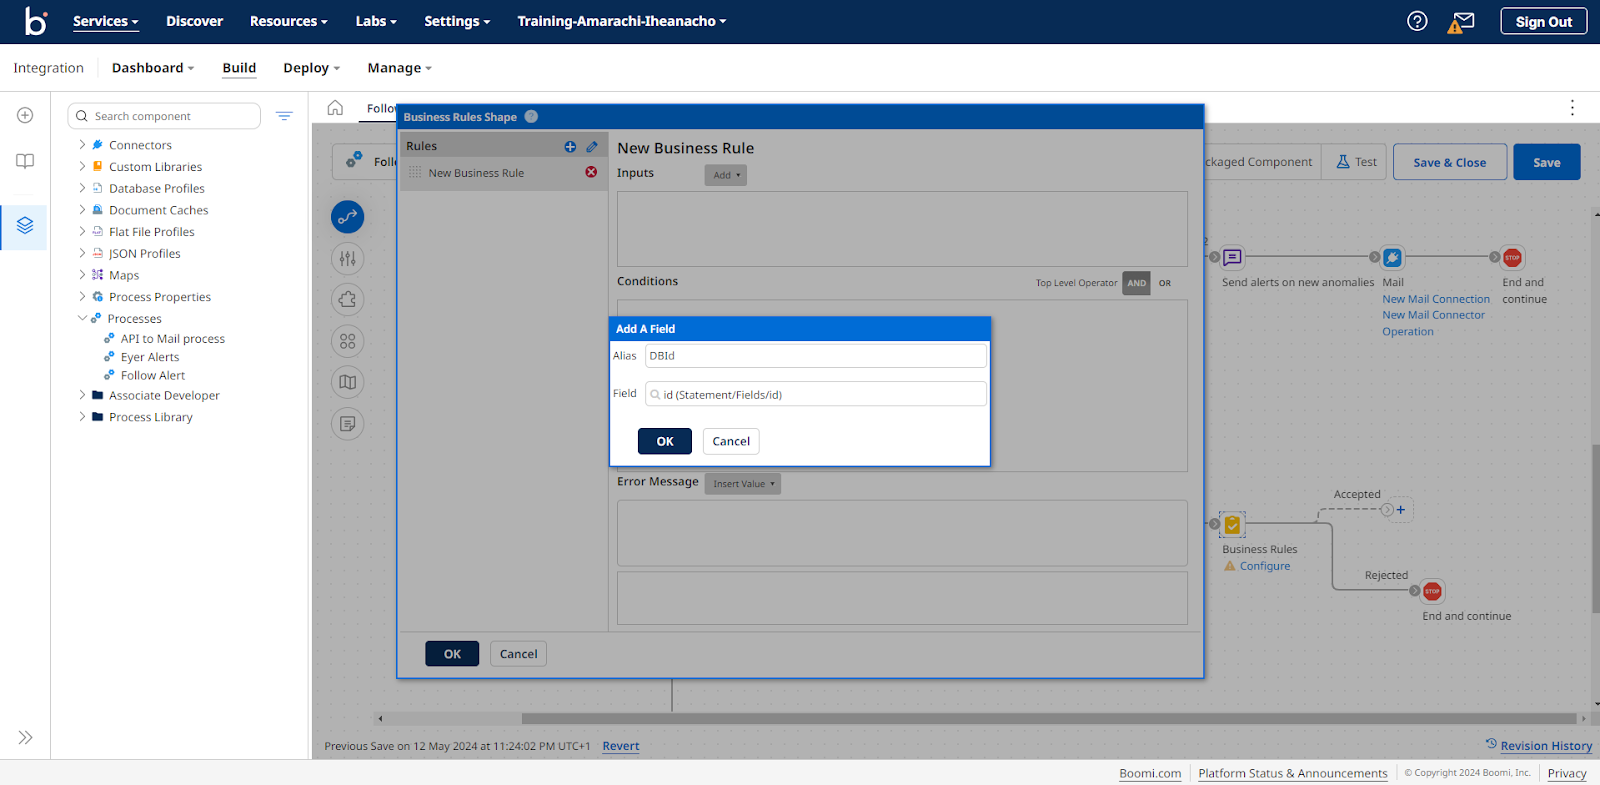This screenshot has width=1600, height=785.
Task: Add a new rule with plus icon
Action: pos(570,146)
